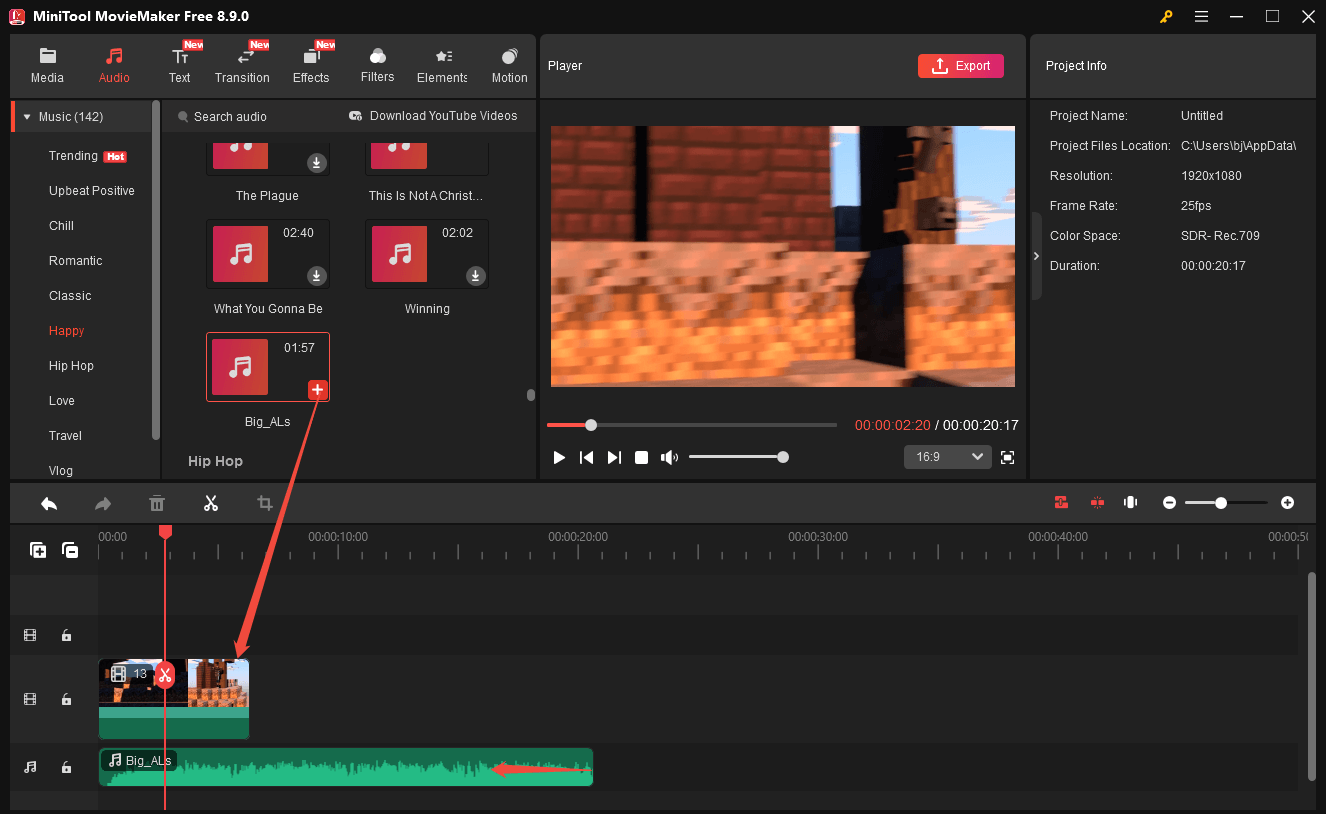This screenshot has width=1326, height=814.
Task: Click the scissors on the playhead
Action: [165, 675]
